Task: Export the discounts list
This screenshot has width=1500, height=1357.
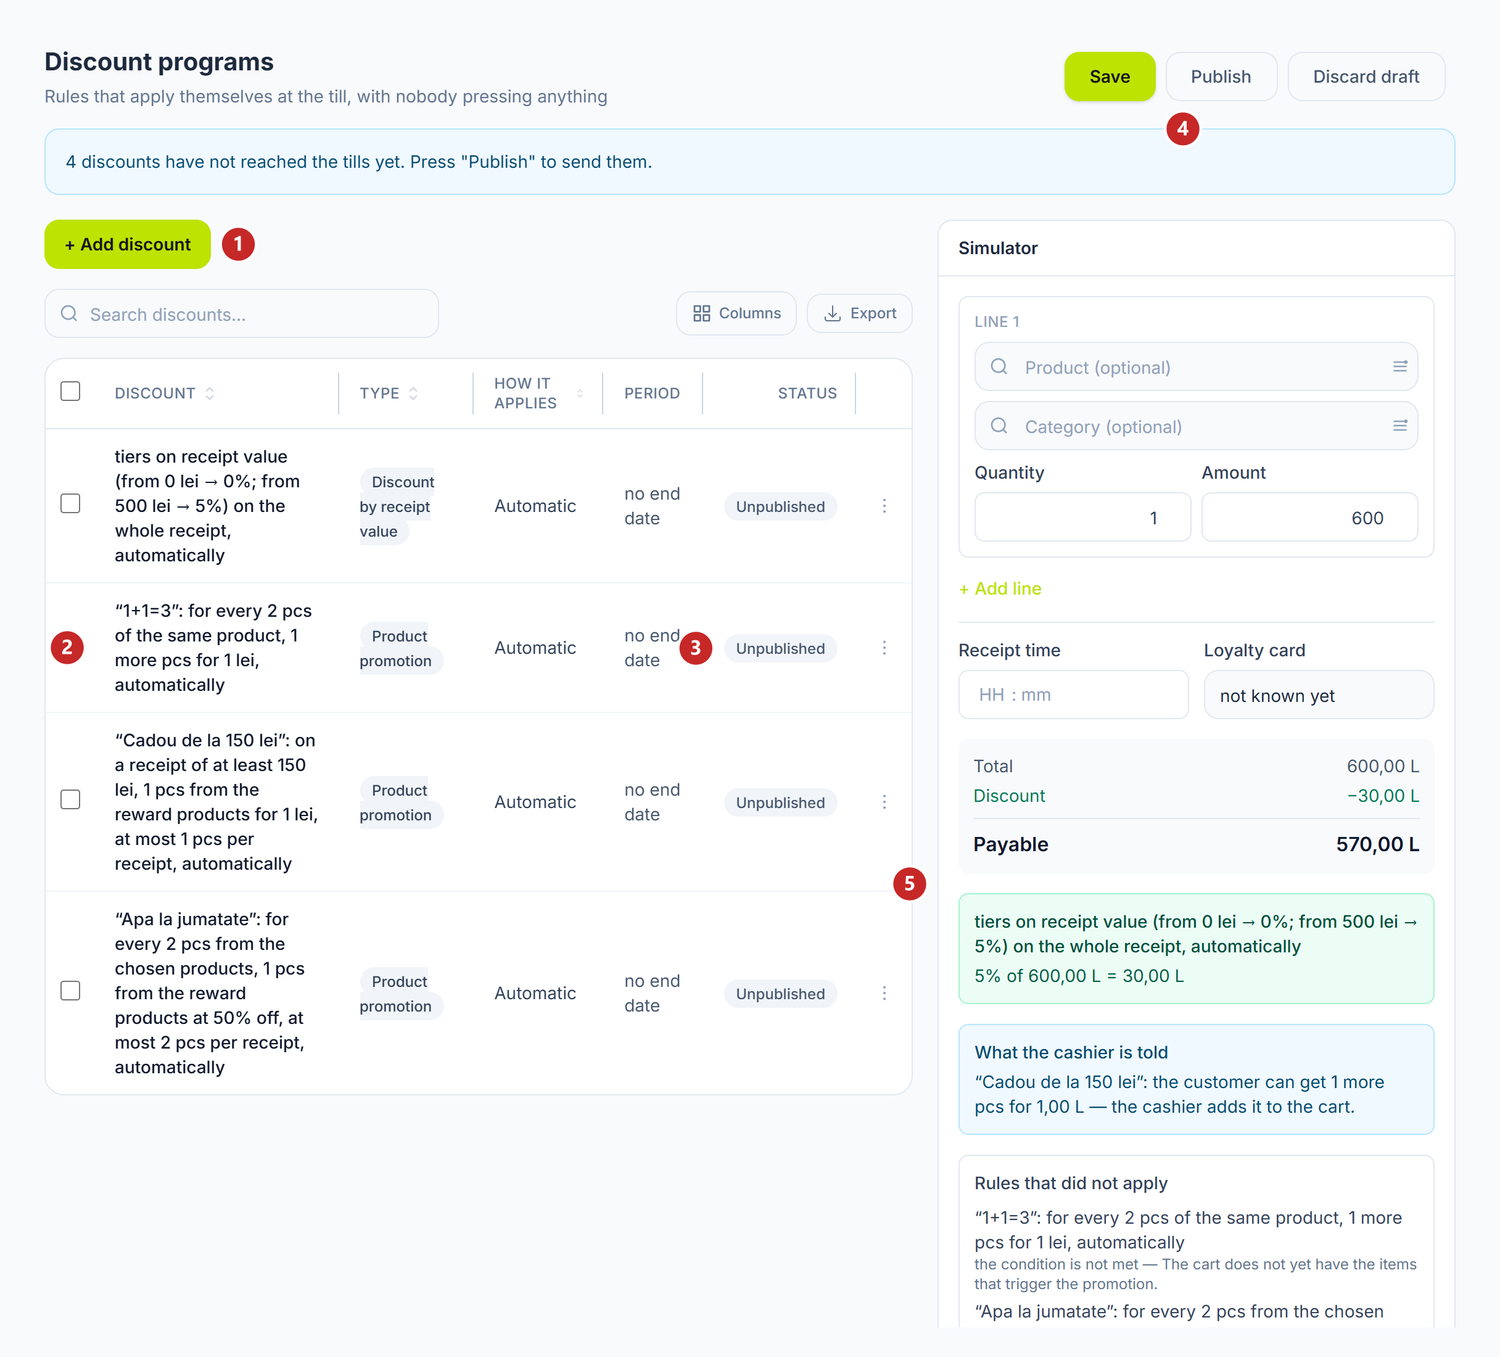Action: (859, 313)
